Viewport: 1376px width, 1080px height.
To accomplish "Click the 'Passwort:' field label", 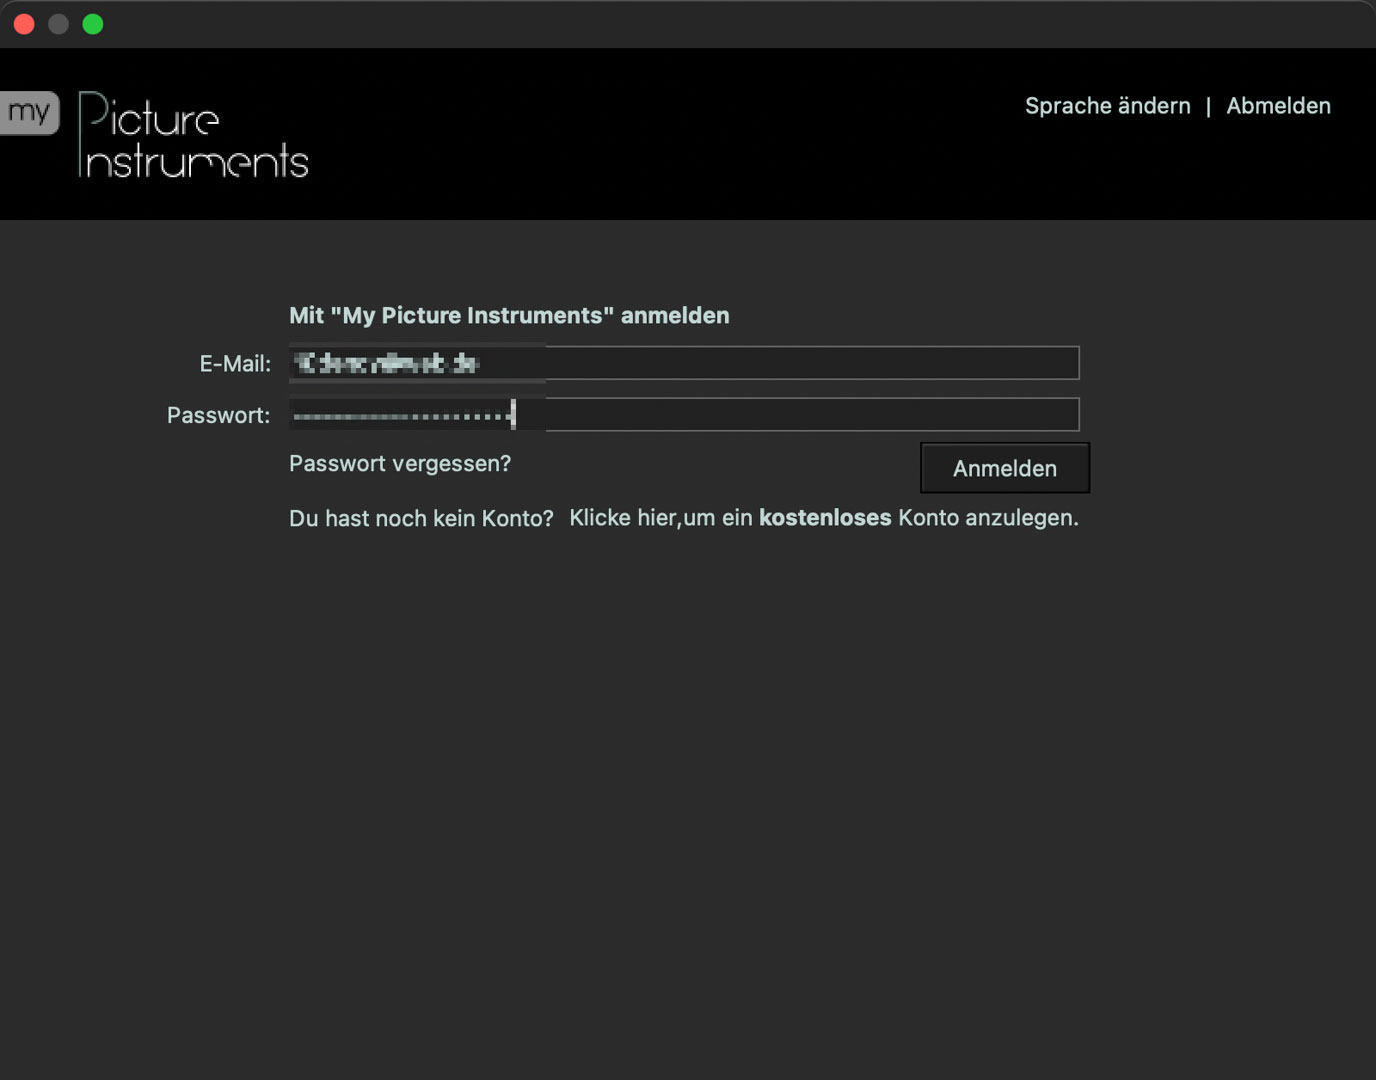I will pyautogui.click(x=218, y=415).
